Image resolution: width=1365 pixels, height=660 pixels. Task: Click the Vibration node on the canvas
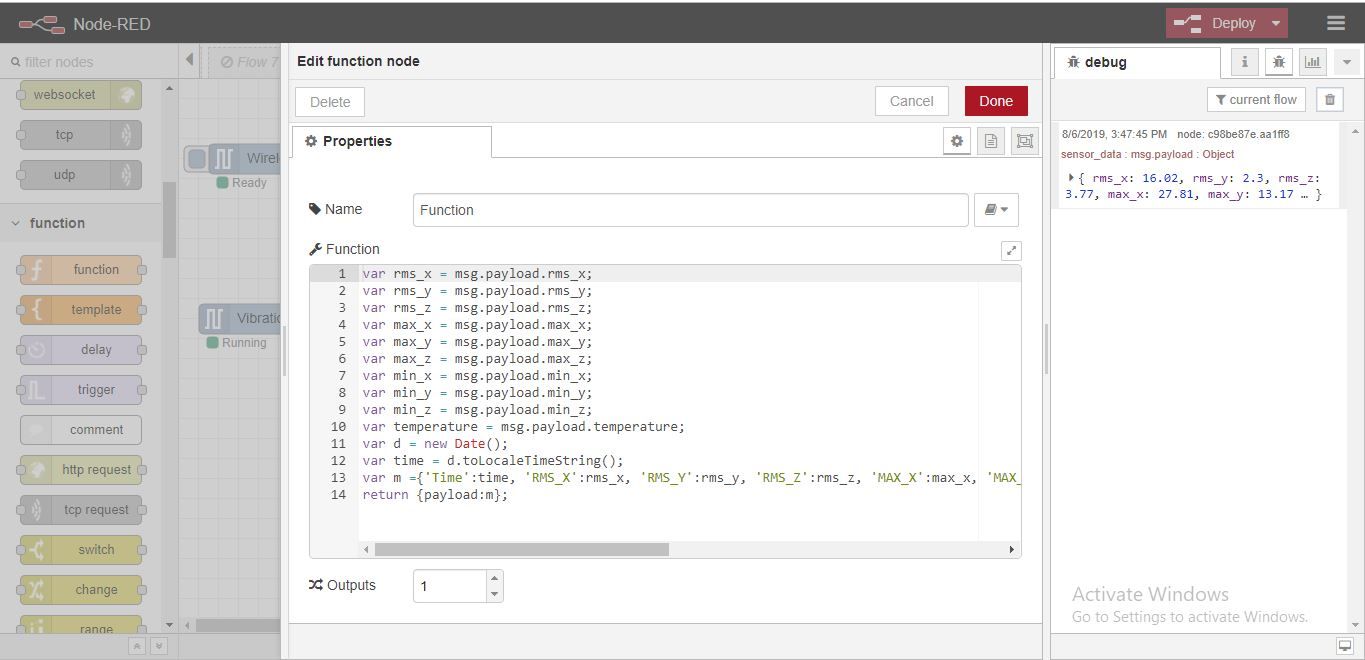pyautogui.click(x=241, y=319)
